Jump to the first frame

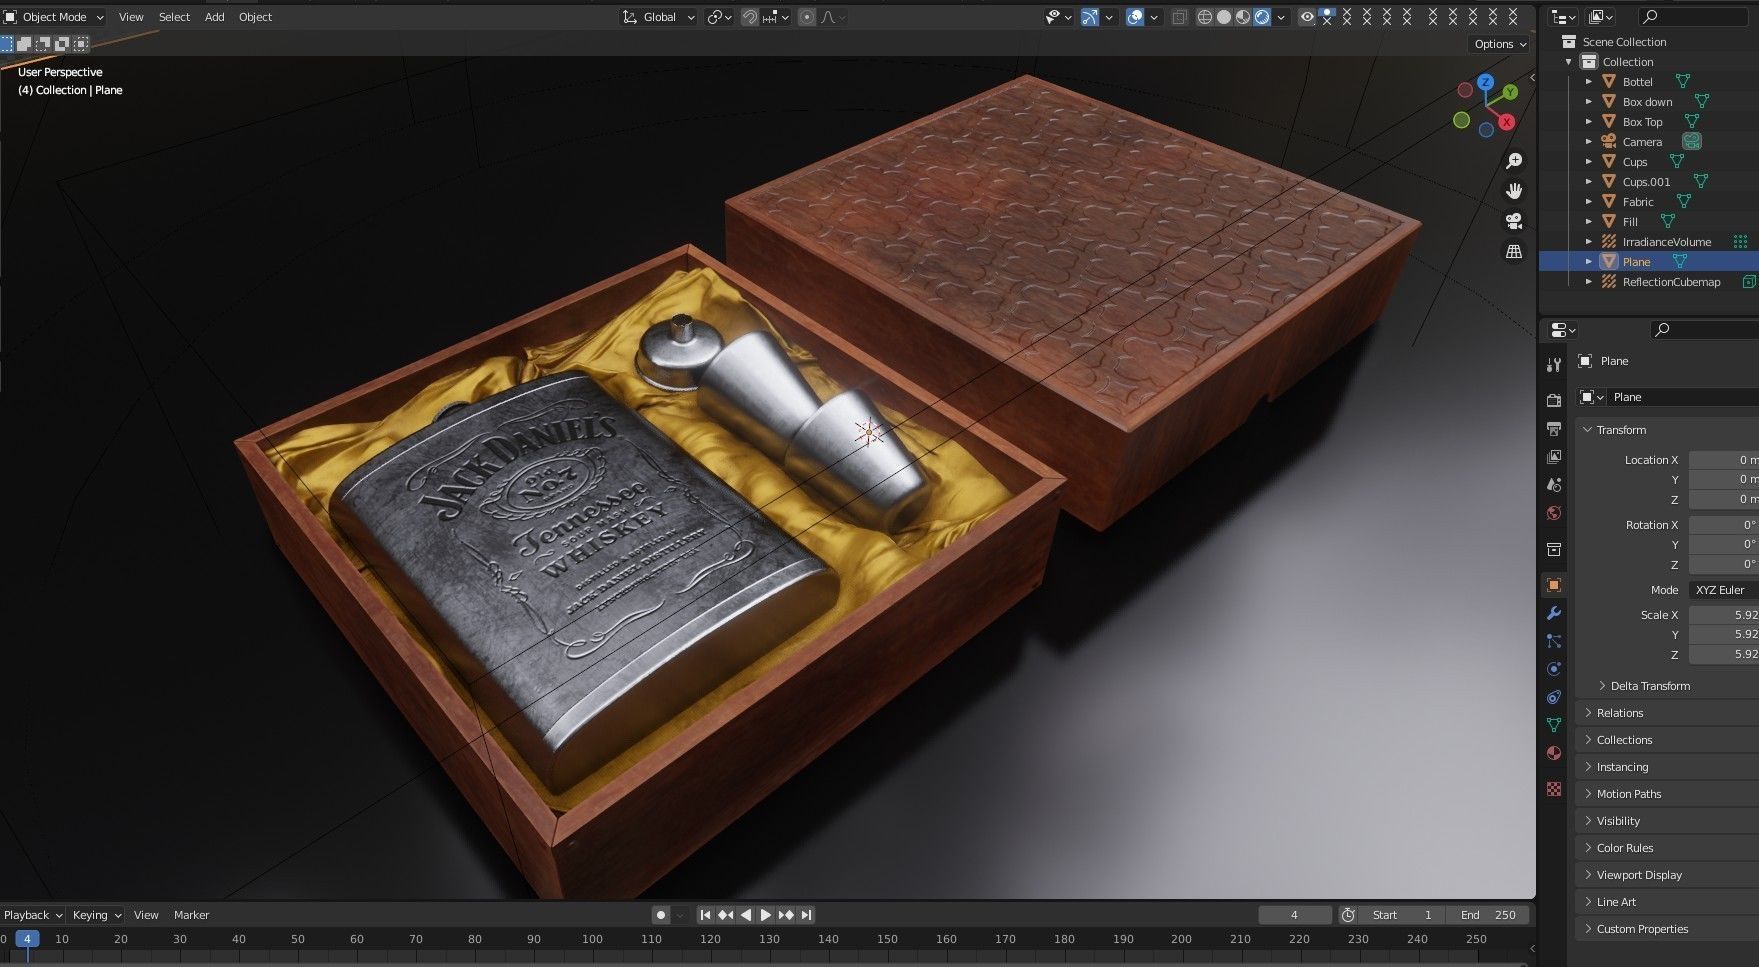click(705, 915)
